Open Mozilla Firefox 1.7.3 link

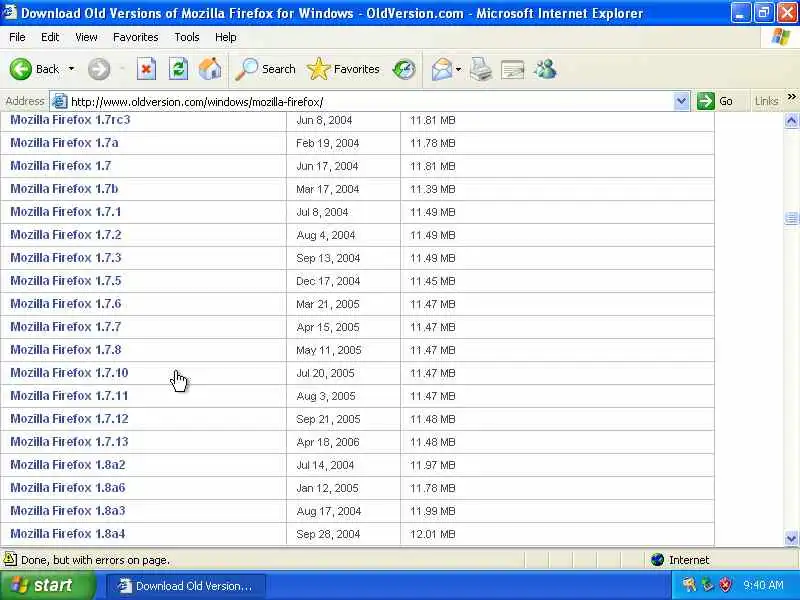click(66, 258)
